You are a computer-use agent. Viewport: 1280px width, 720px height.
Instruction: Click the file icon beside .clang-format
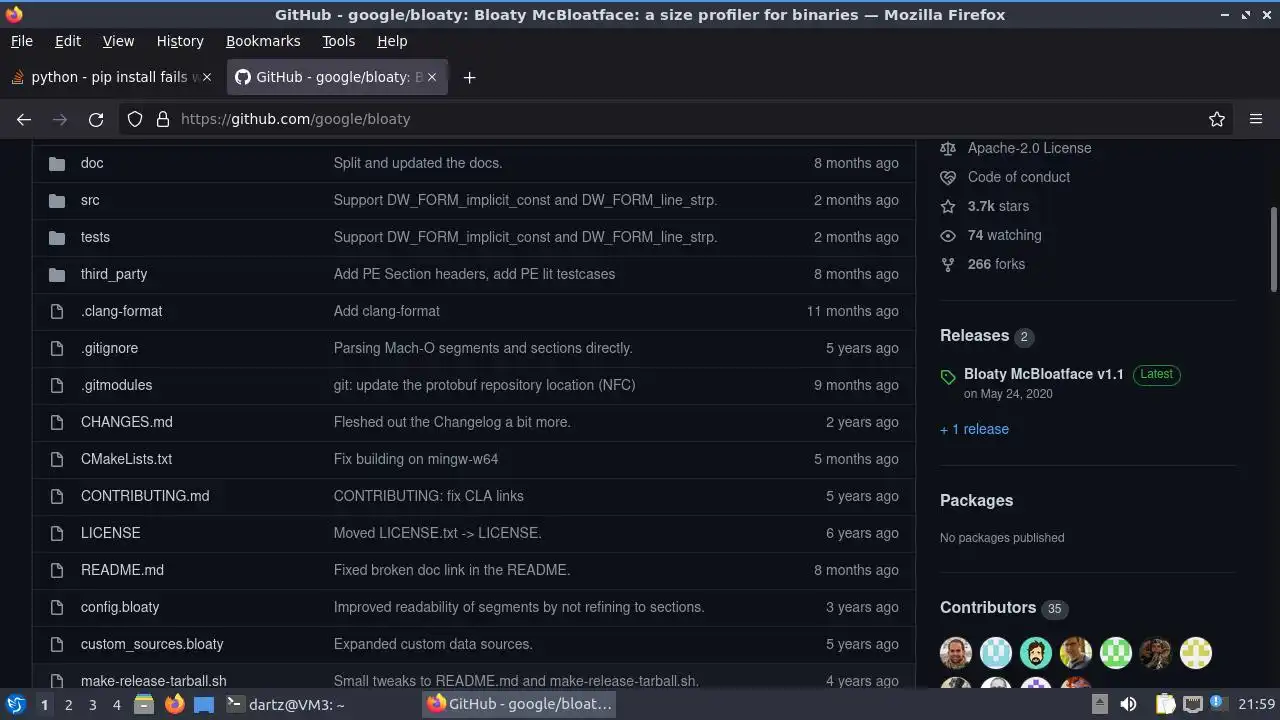tap(57, 311)
